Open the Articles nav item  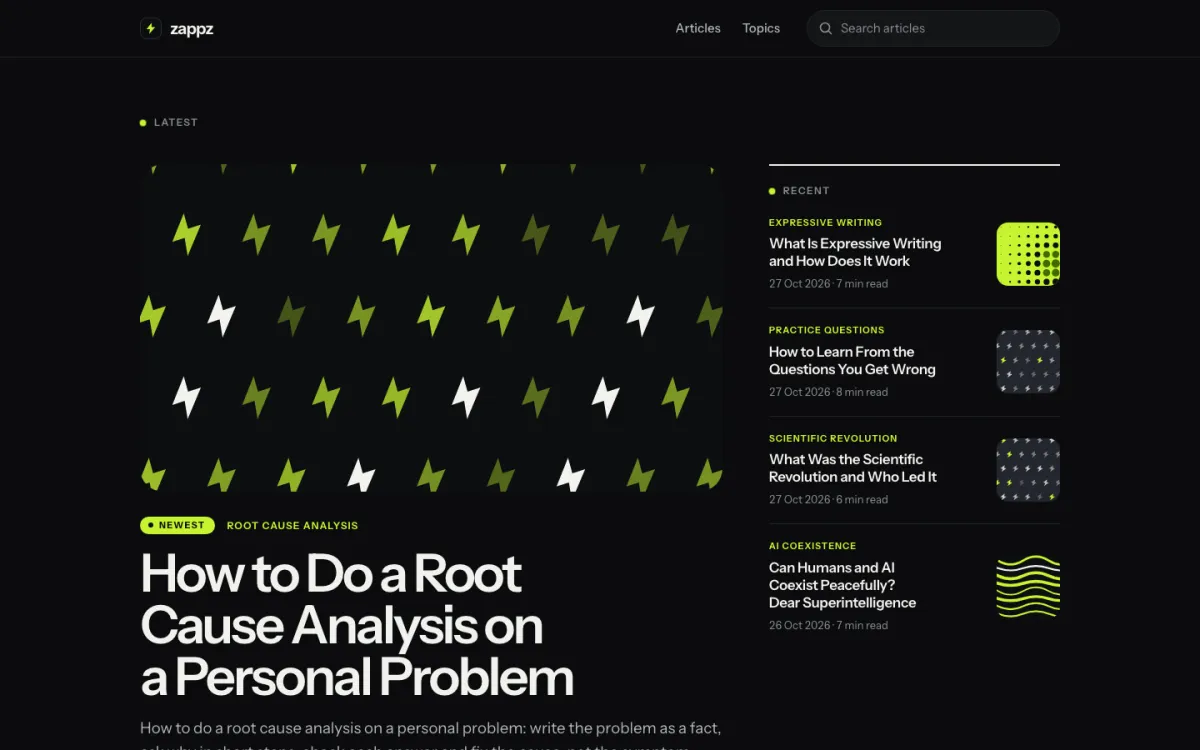pos(698,29)
